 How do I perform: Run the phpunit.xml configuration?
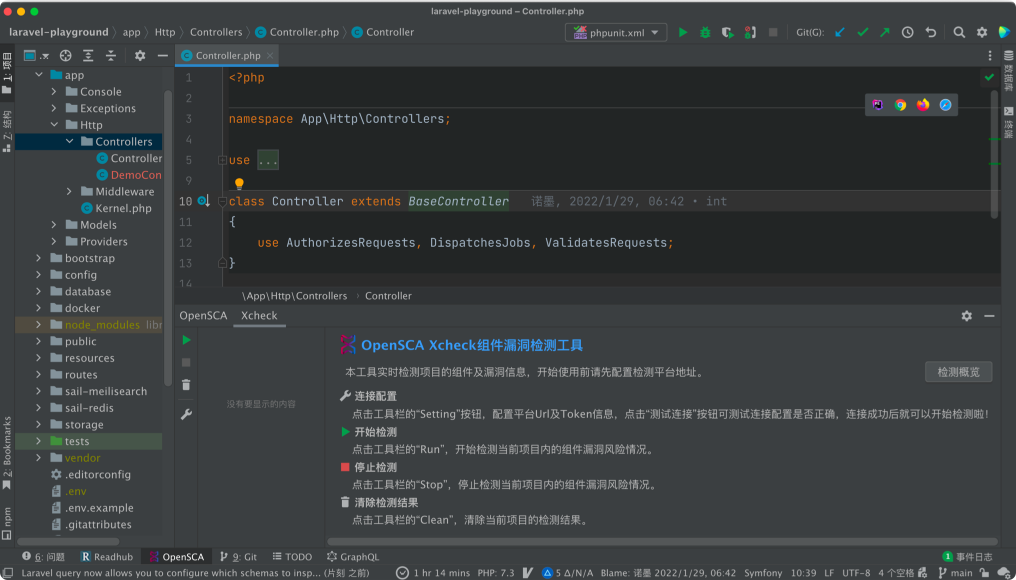tap(683, 32)
